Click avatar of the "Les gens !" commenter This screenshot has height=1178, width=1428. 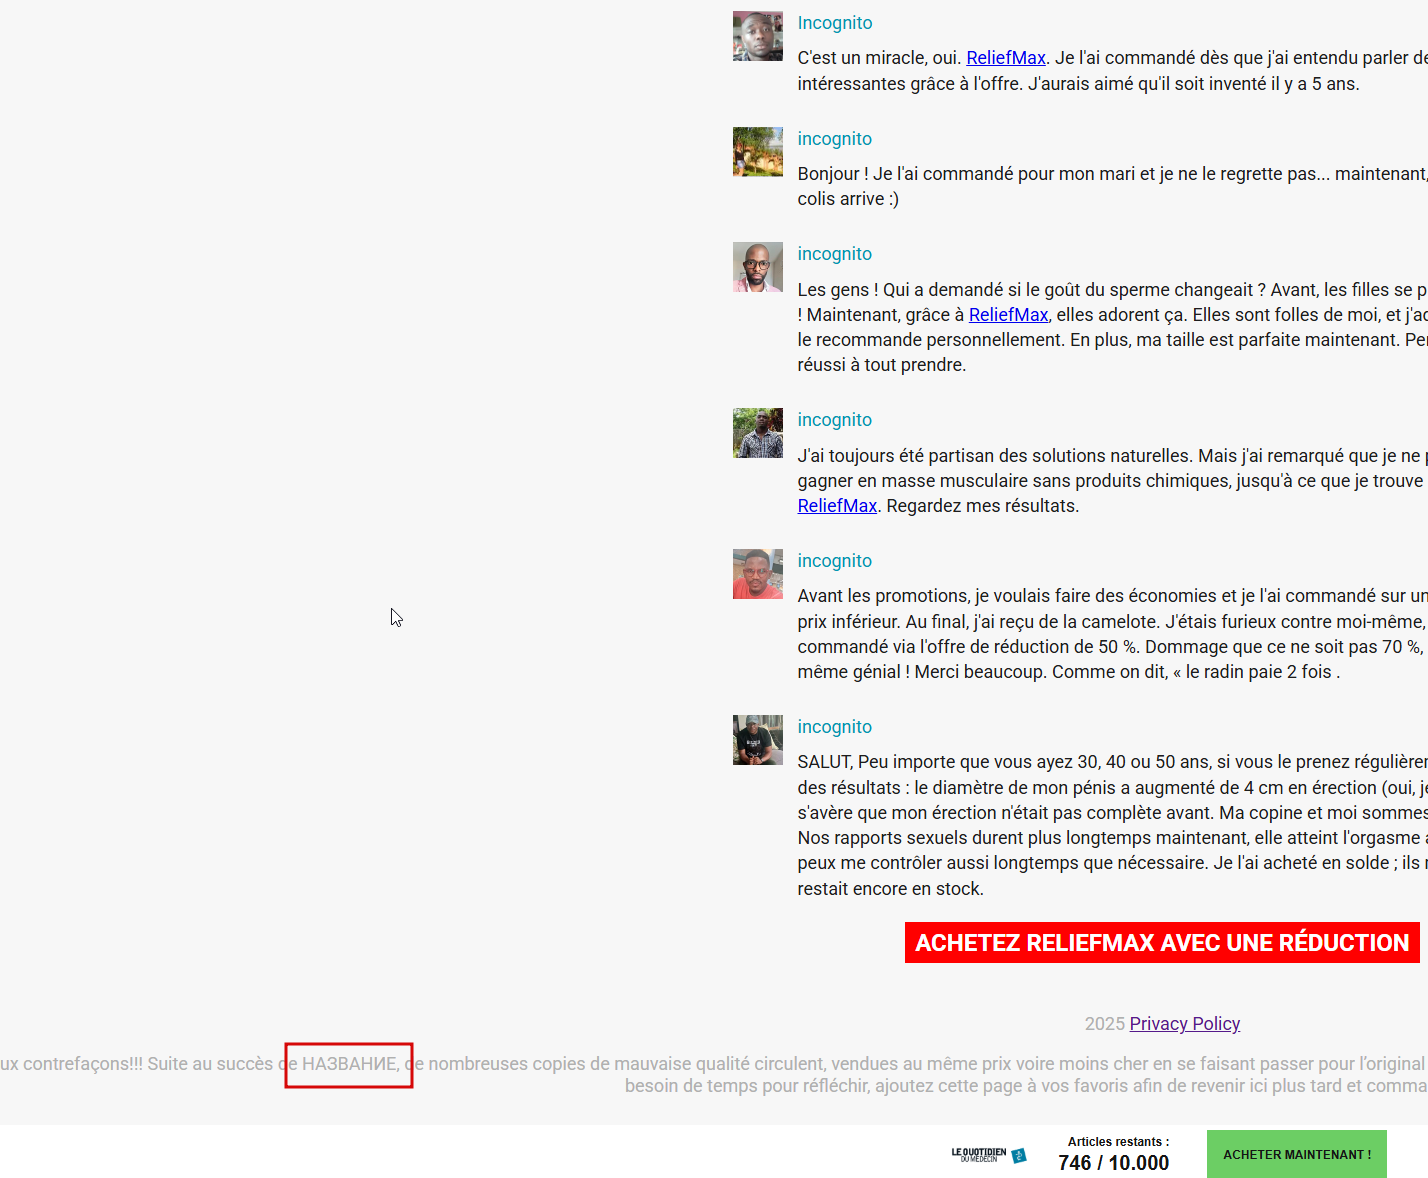coord(757,267)
